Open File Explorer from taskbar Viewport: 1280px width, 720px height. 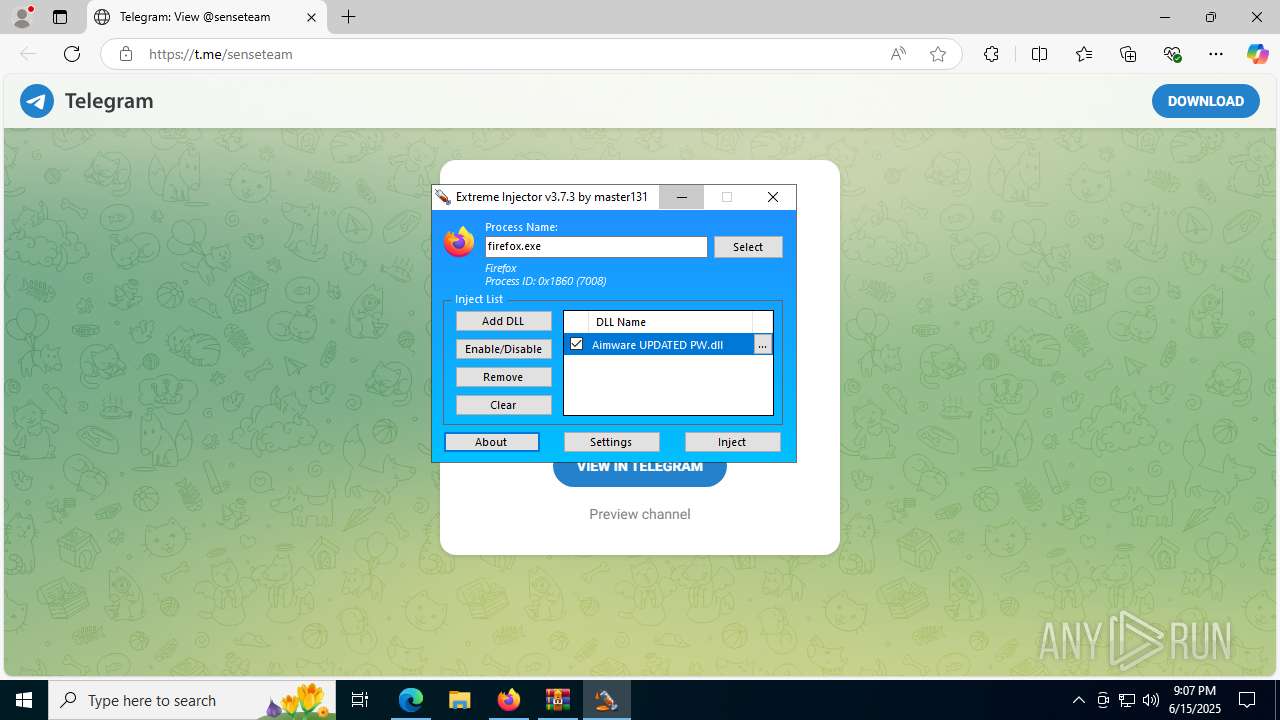(x=459, y=700)
